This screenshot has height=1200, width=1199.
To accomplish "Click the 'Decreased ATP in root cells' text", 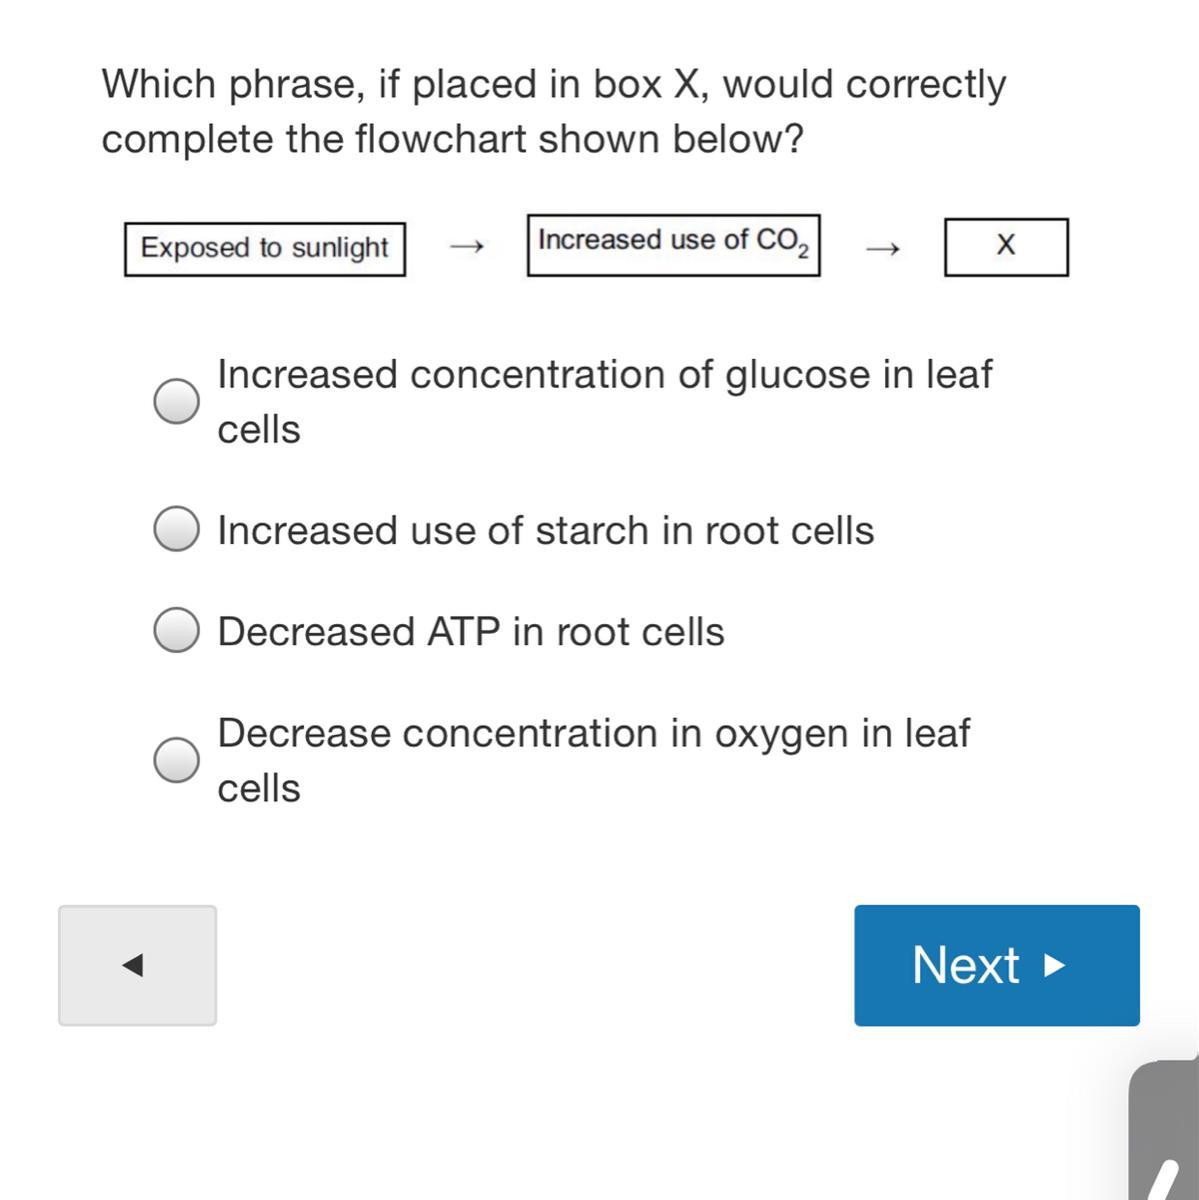I will (x=470, y=632).
